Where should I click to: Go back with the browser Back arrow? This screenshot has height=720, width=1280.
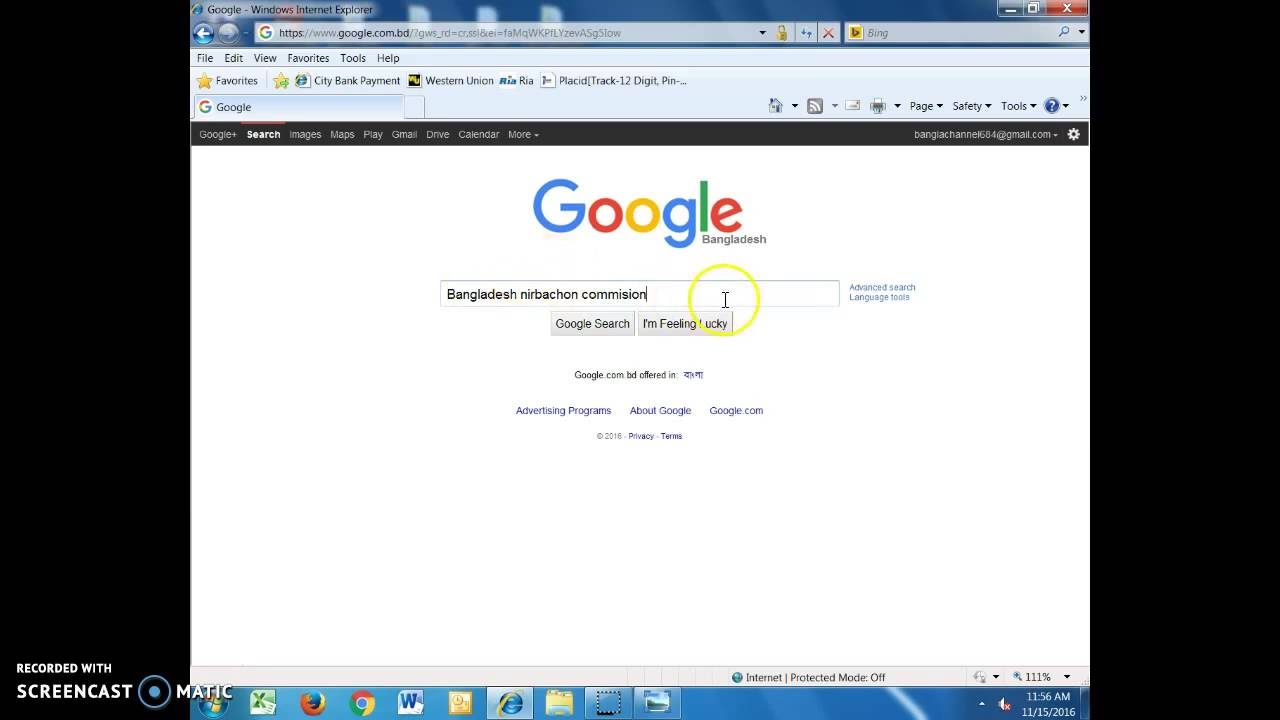[x=203, y=33]
